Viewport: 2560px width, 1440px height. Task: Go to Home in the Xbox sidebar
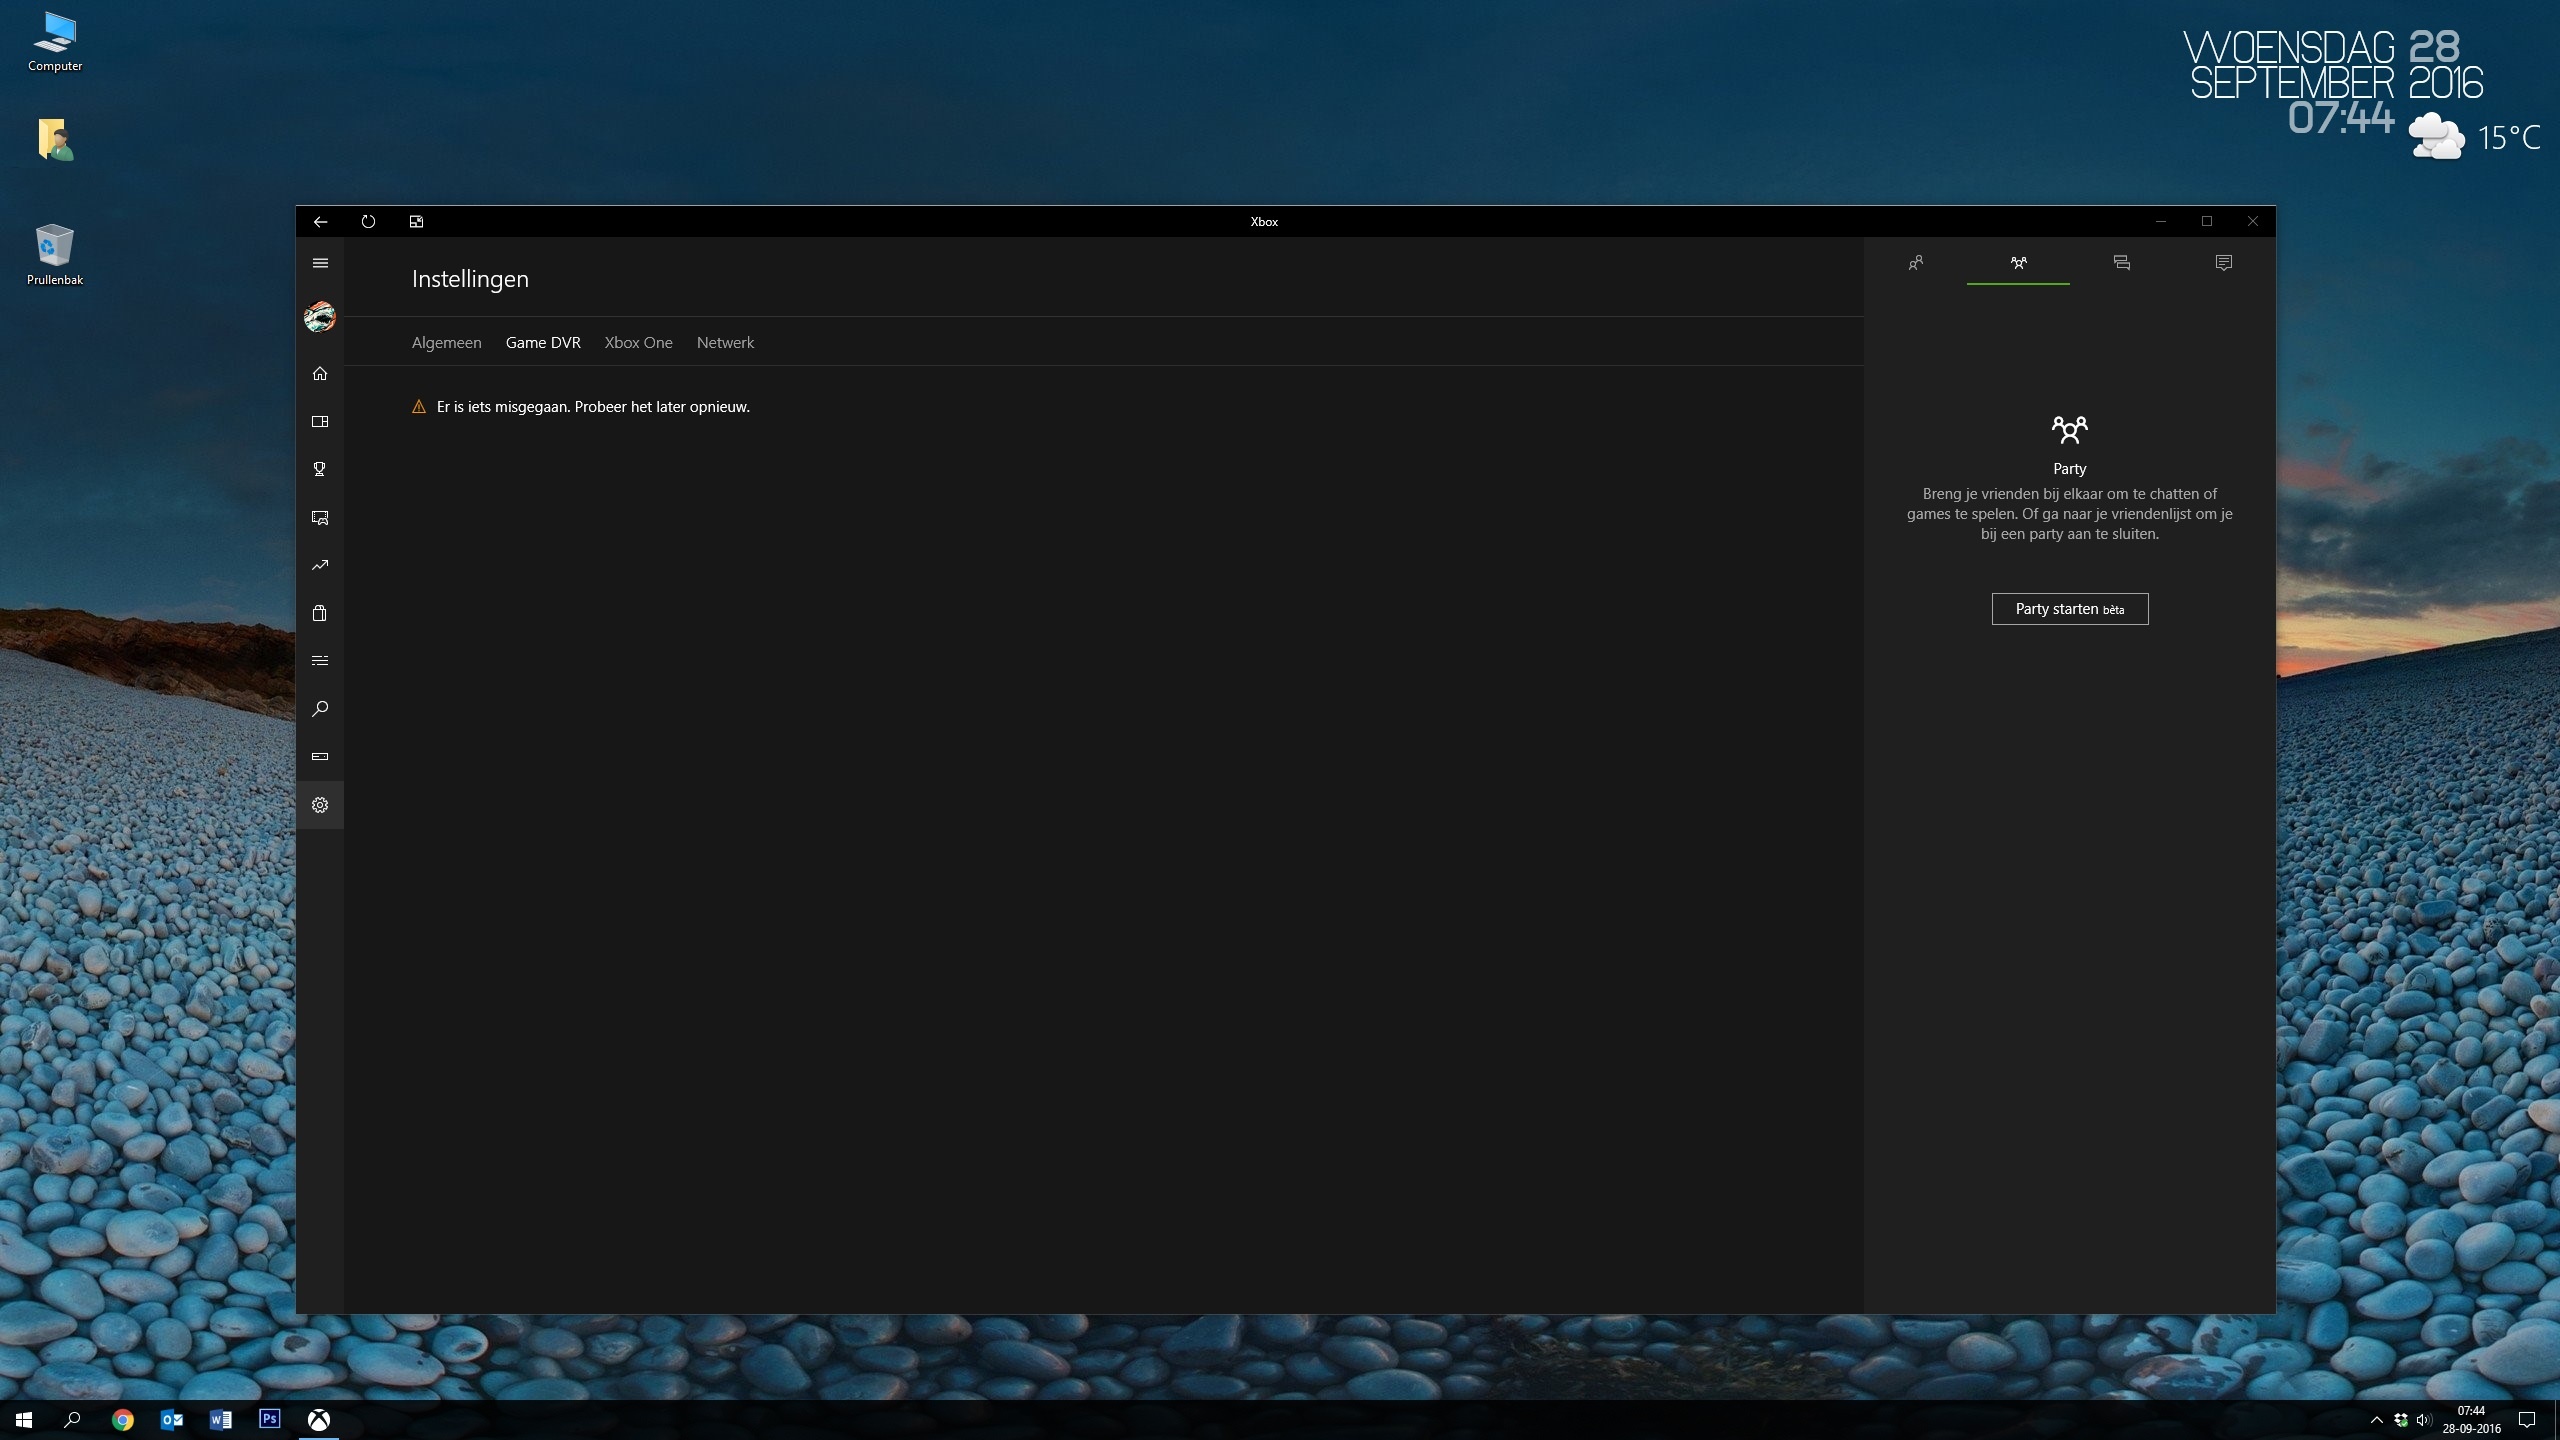pos(320,373)
